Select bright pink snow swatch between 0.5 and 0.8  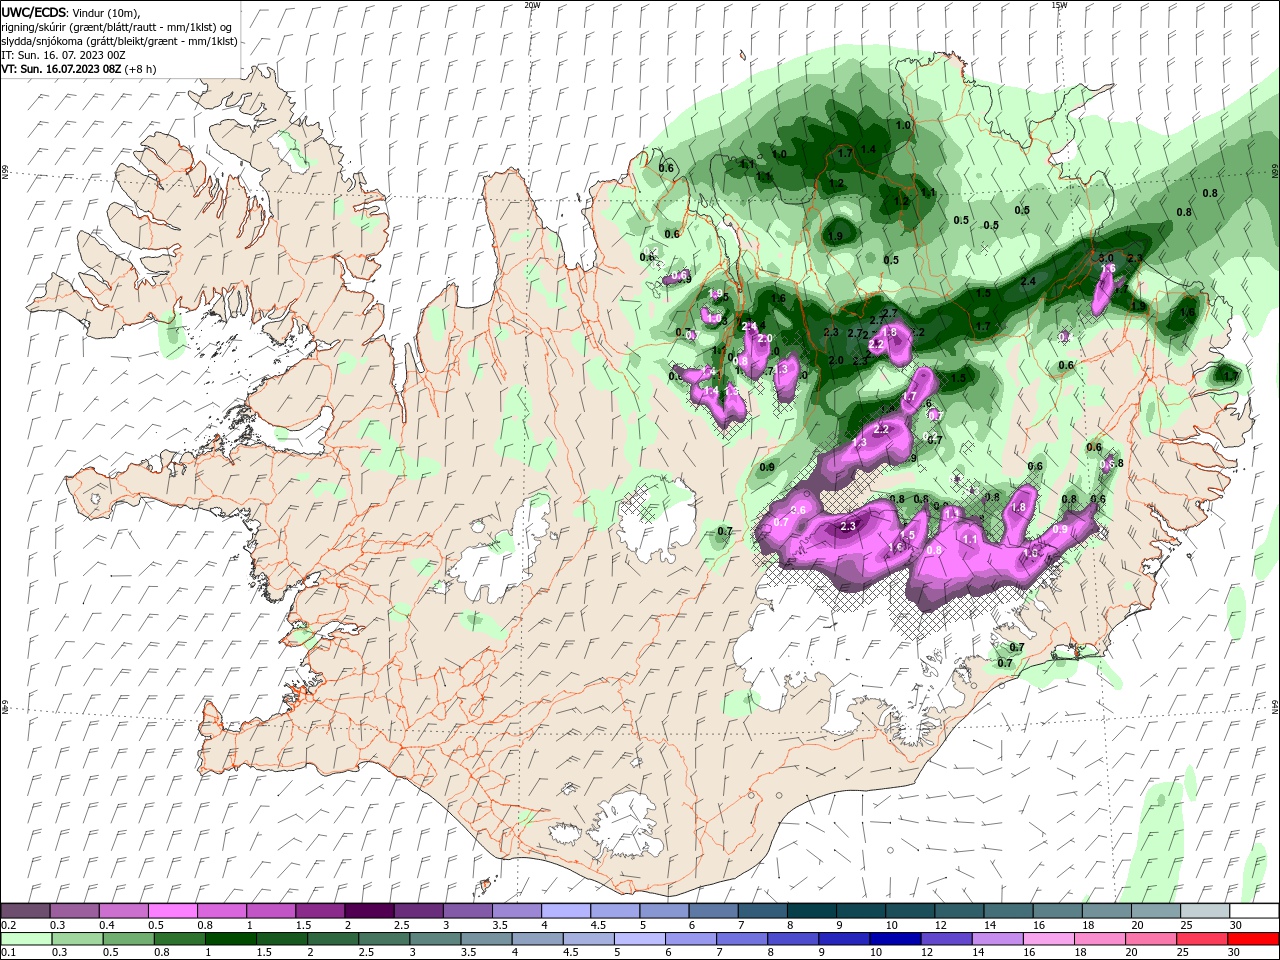(x=172, y=911)
